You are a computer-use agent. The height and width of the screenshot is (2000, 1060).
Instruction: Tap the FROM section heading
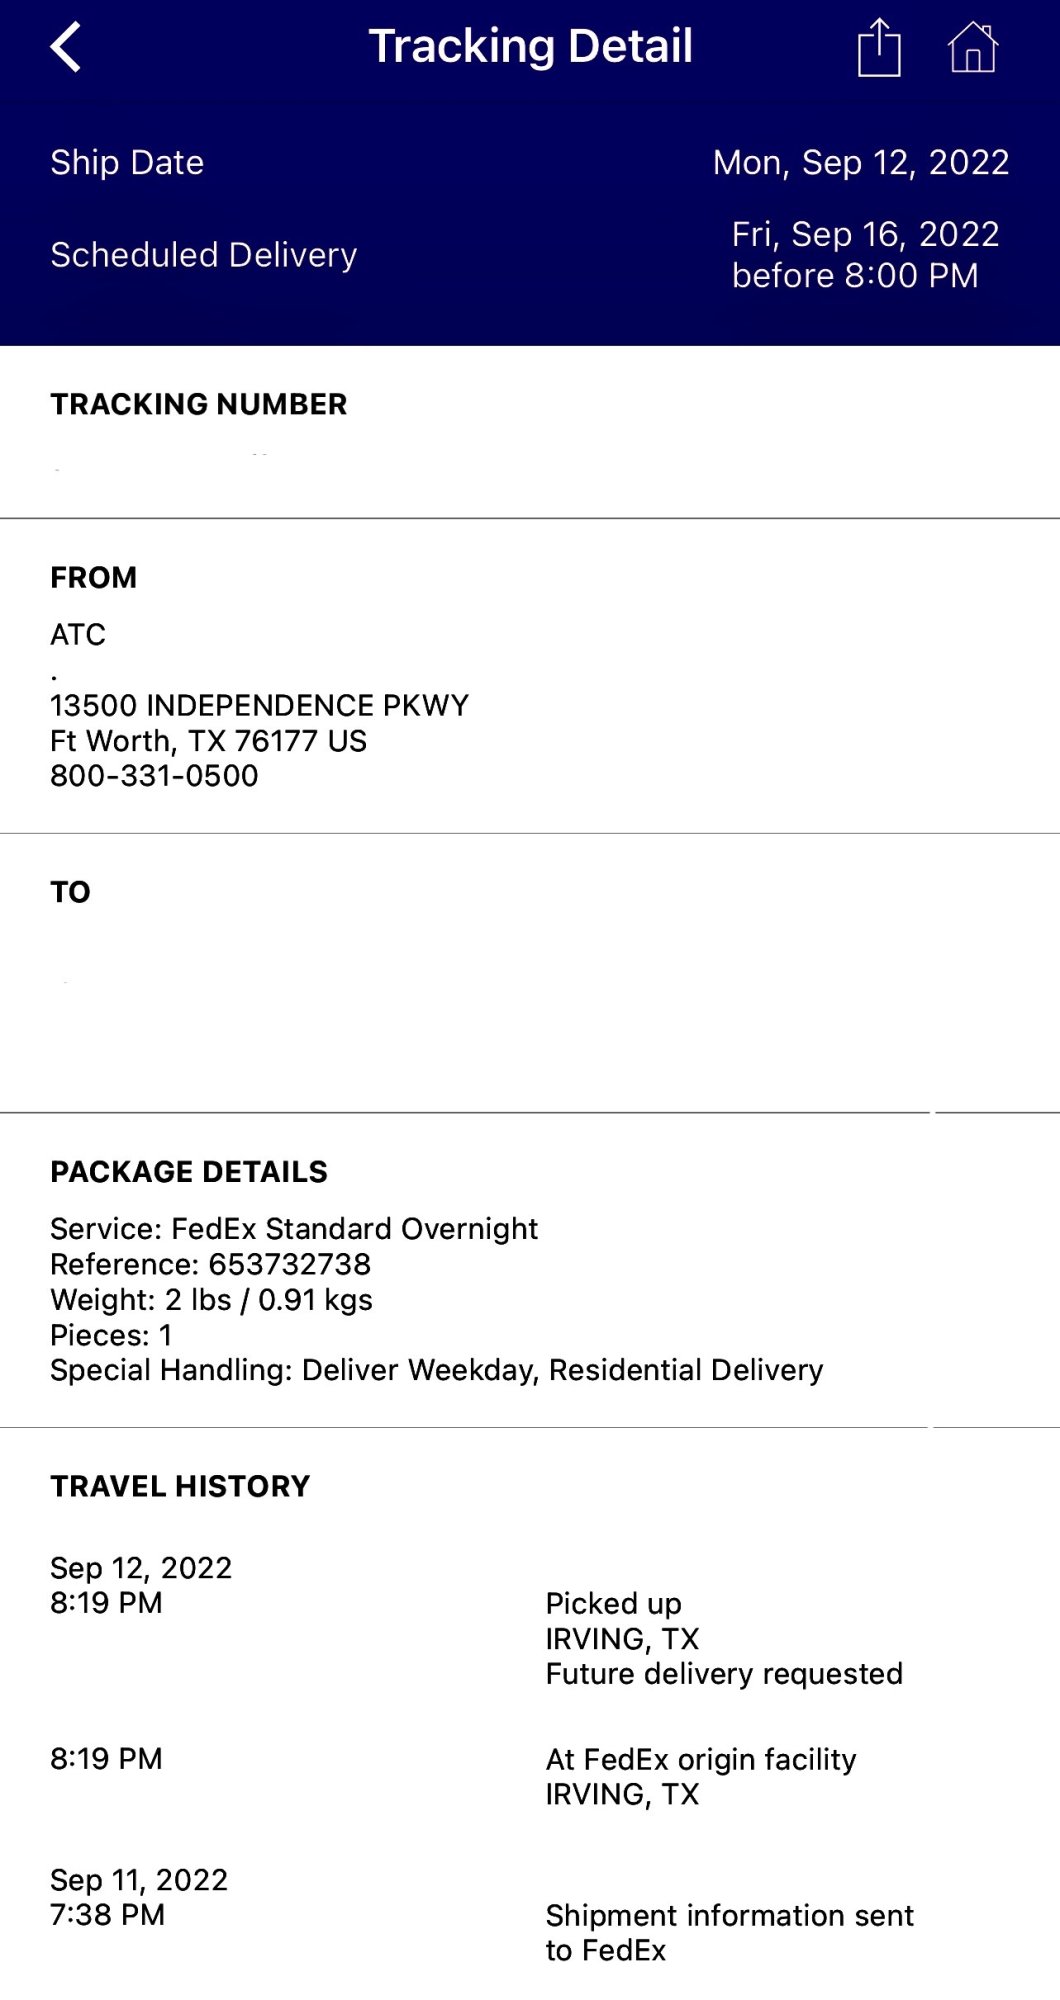(x=93, y=577)
